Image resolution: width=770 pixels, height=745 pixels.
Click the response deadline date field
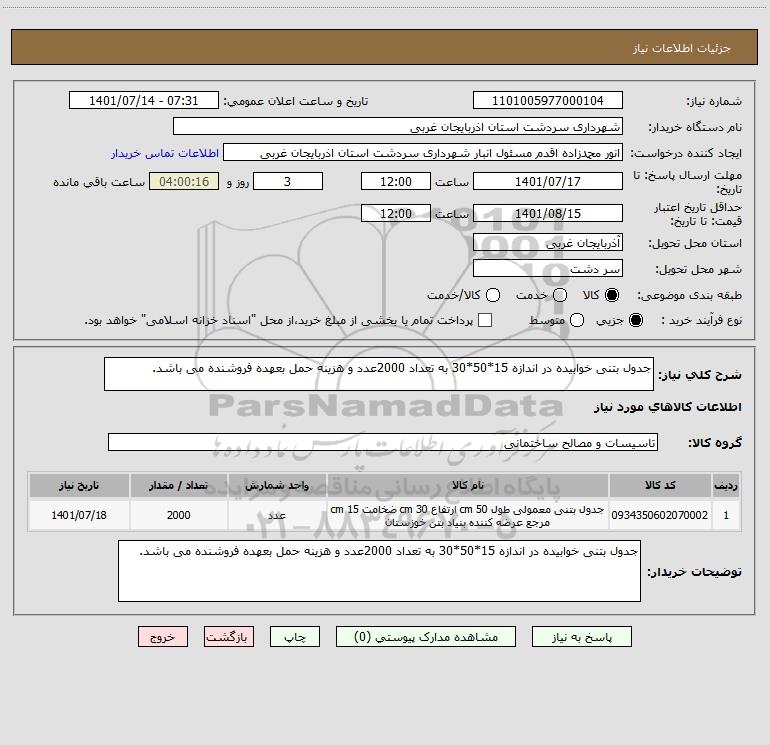click(x=548, y=182)
